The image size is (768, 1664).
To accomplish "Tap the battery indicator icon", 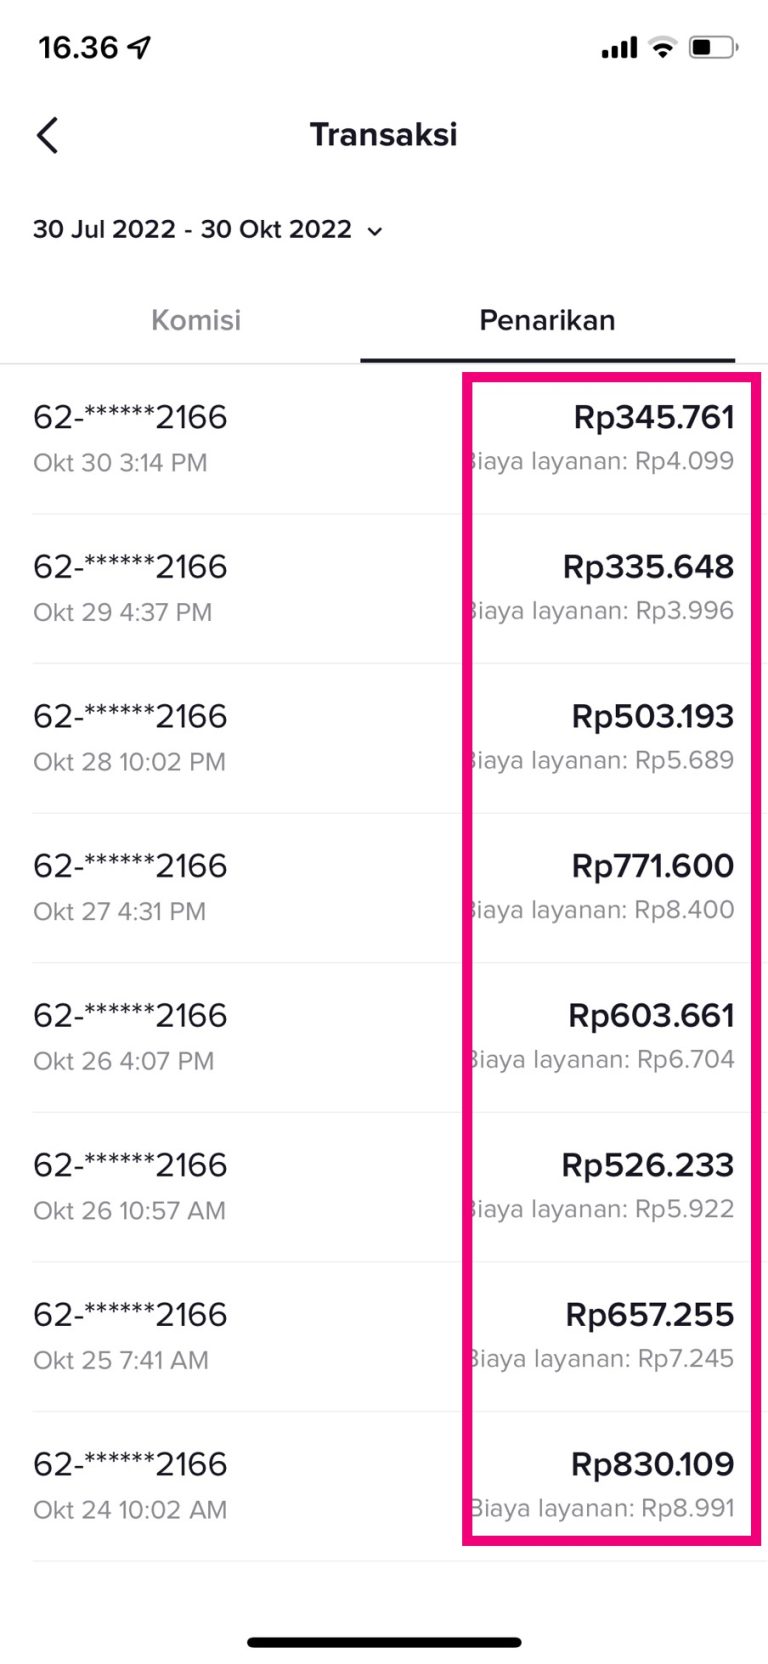I will (x=712, y=47).
